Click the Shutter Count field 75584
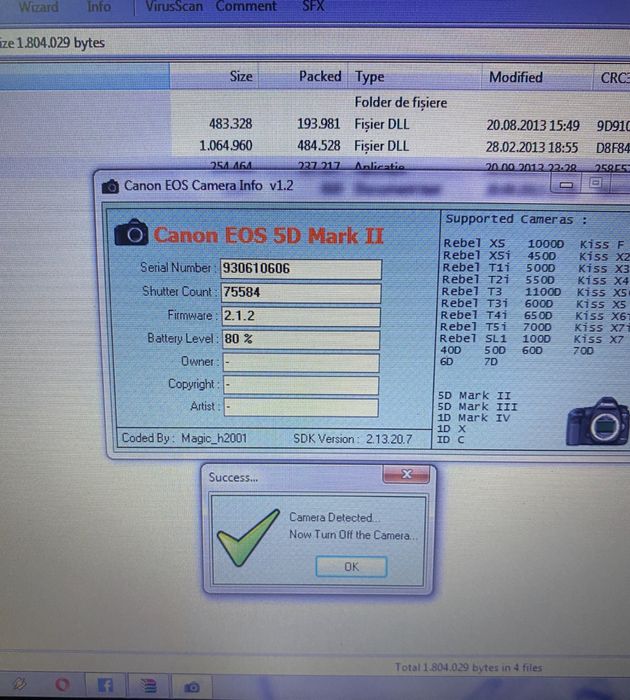This screenshot has height=700, width=630. [301, 292]
